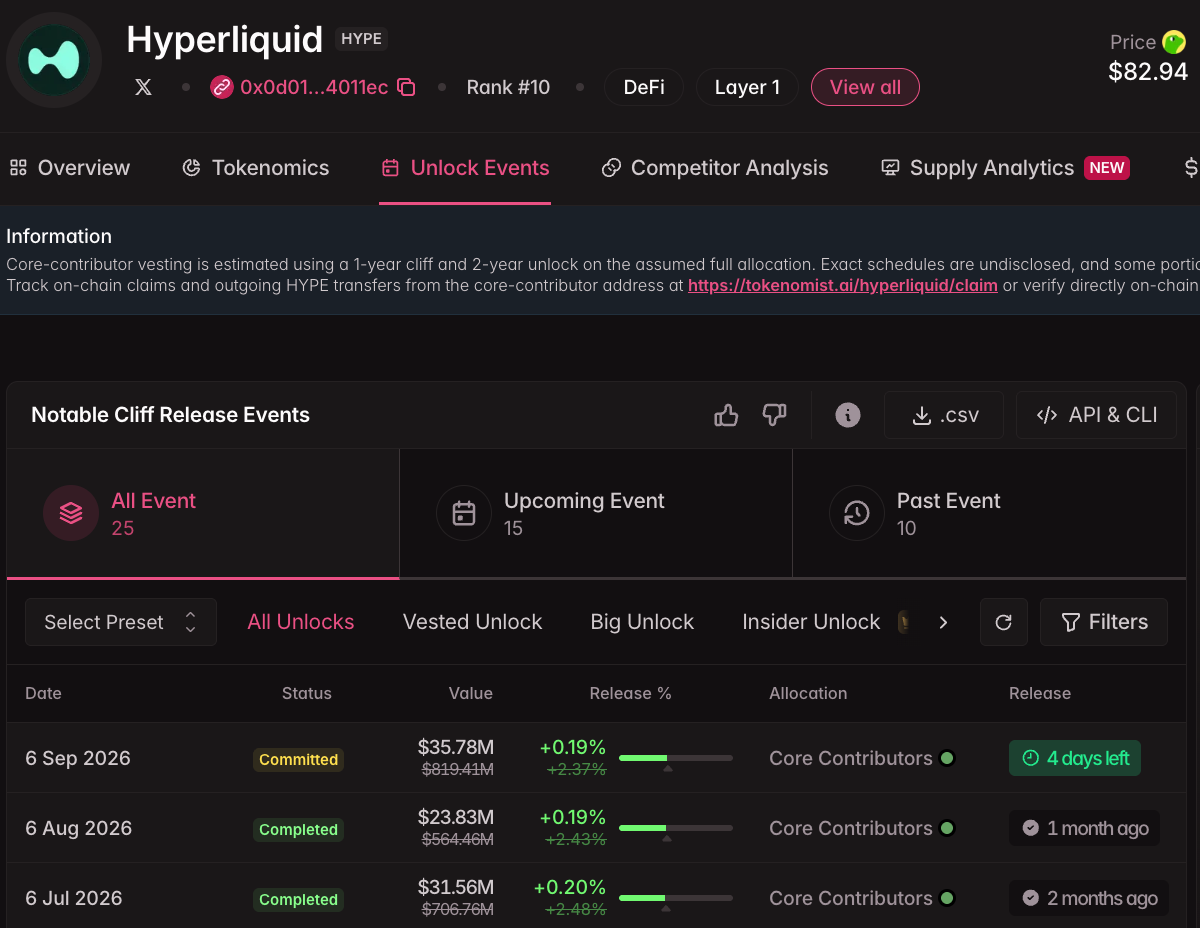The width and height of the screenshot is (1200, 928).
Task: Click the pink chain-link icon beside the address
Action: click(222, 87)
